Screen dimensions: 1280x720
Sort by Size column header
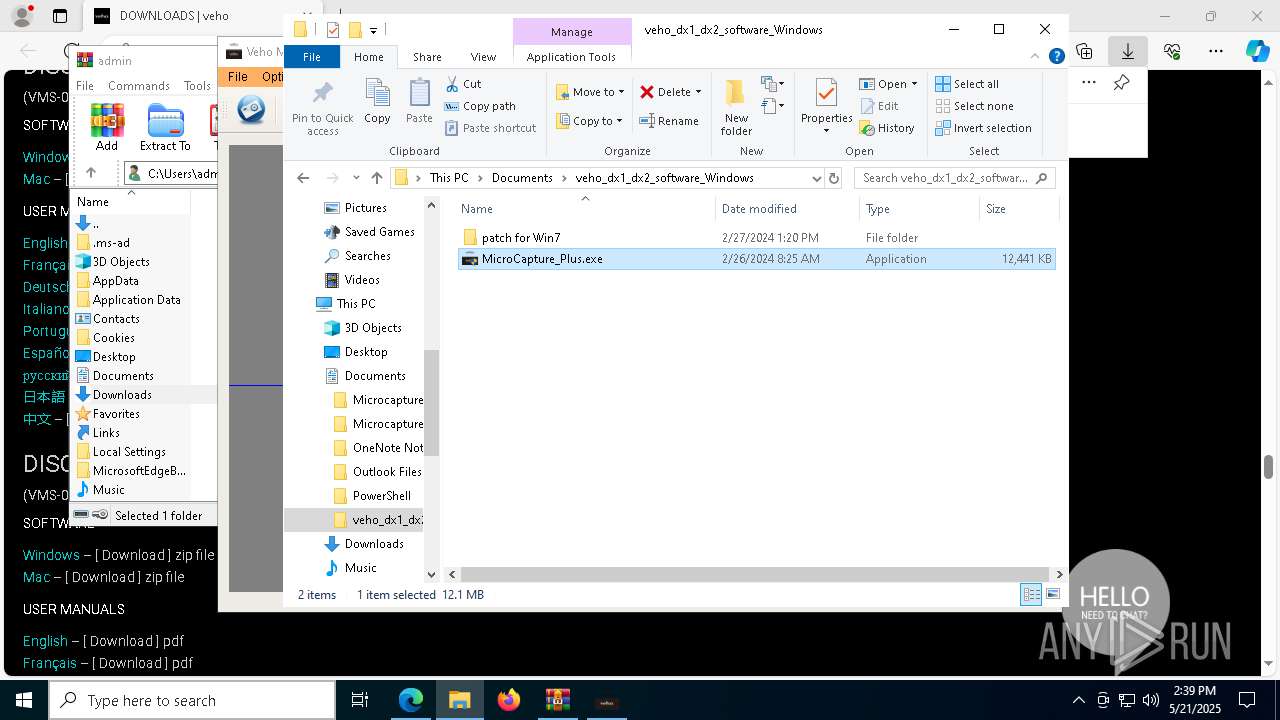tap(1018, 209)
